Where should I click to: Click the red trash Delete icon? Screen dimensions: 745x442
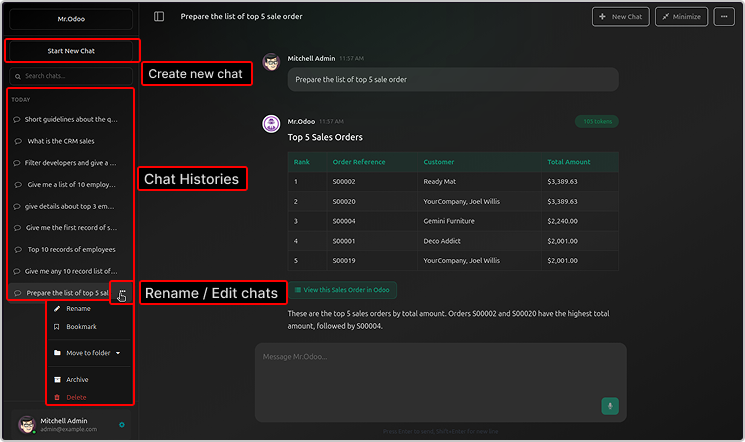tap(57, 397)
